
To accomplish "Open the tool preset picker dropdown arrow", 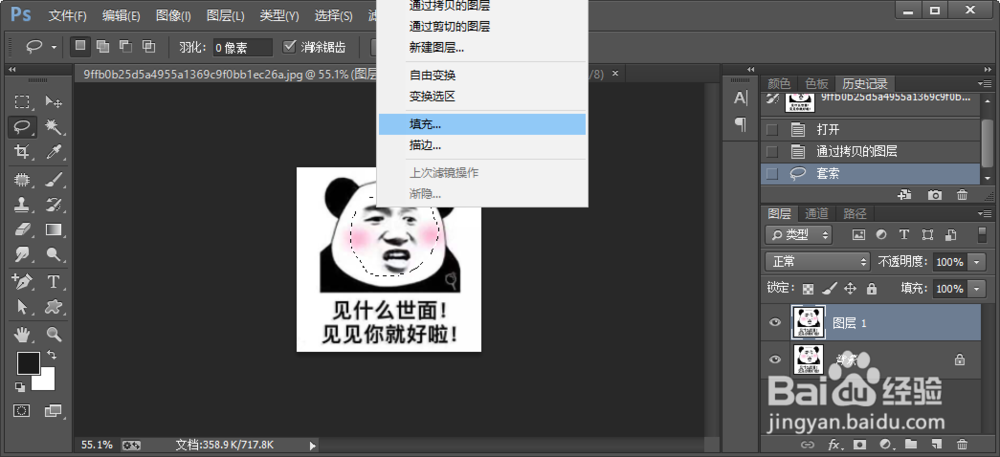I will point(54,47).
